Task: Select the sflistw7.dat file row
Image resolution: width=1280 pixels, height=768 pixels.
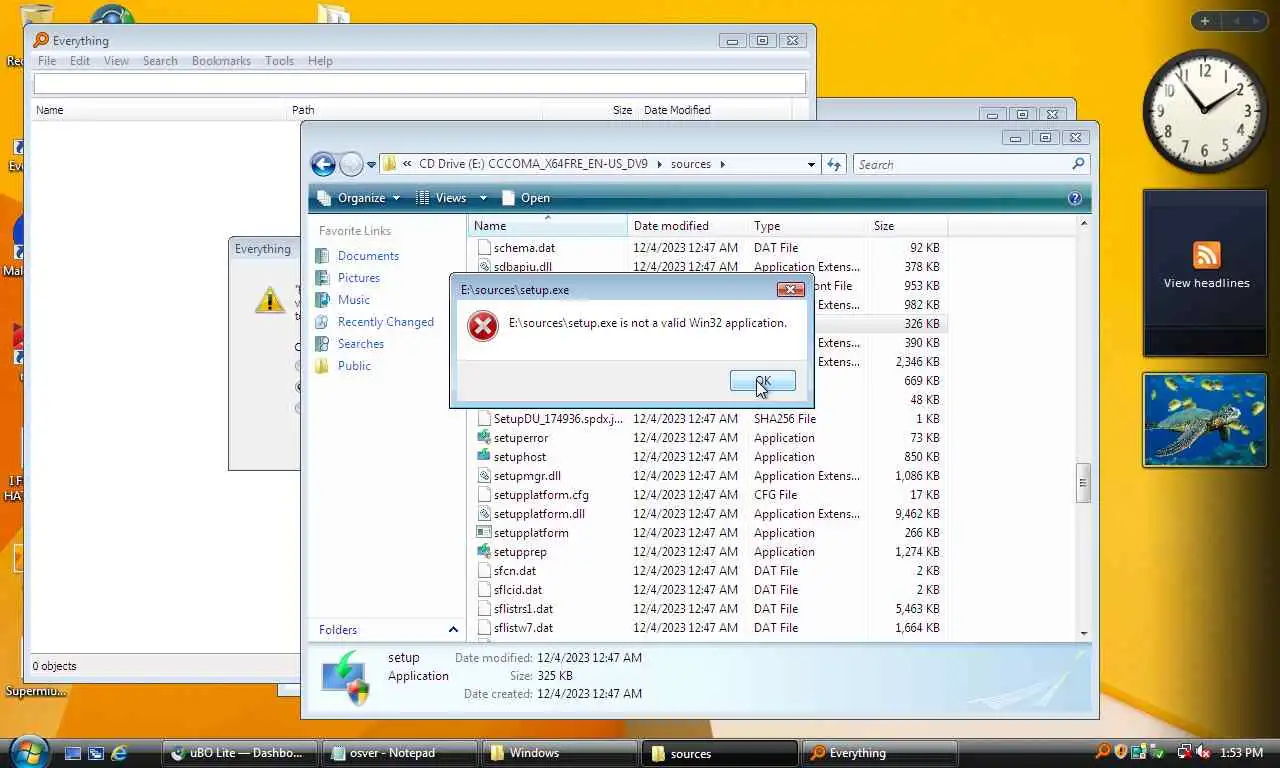Action: tap(708, 628)
